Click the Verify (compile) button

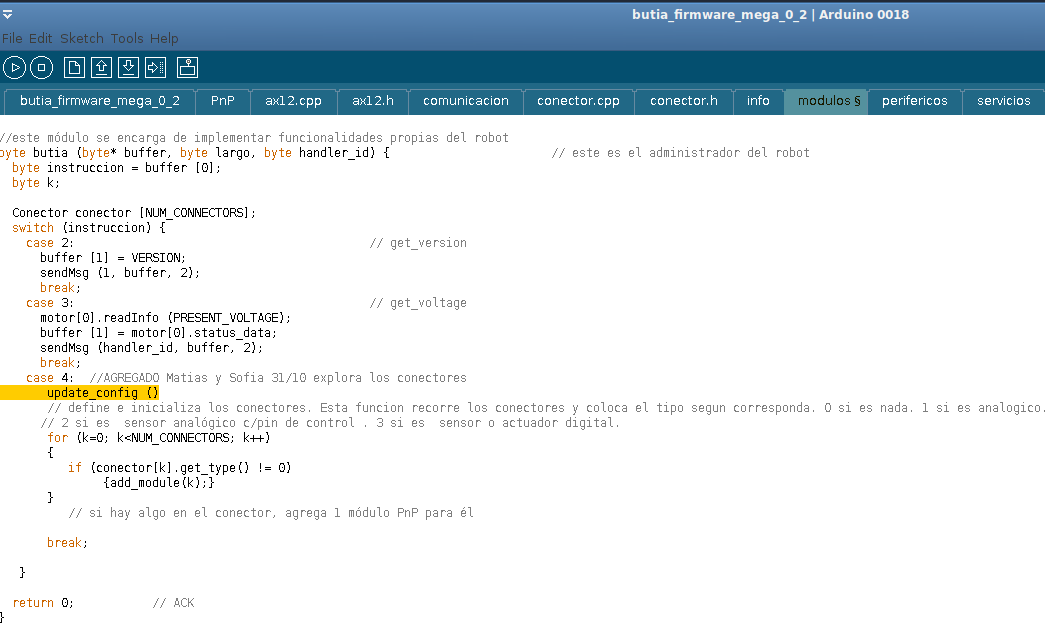point(14,68)
